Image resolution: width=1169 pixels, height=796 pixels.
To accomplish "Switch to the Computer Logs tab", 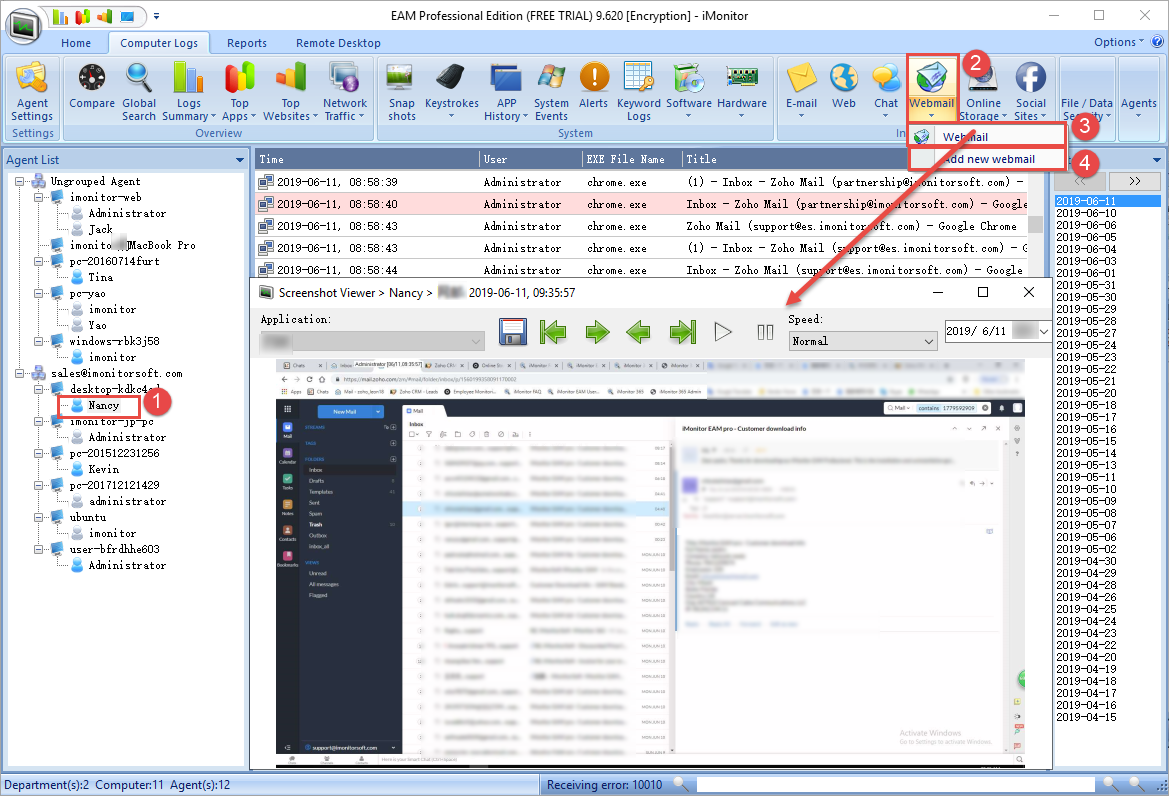I will [x=159, y=43].
